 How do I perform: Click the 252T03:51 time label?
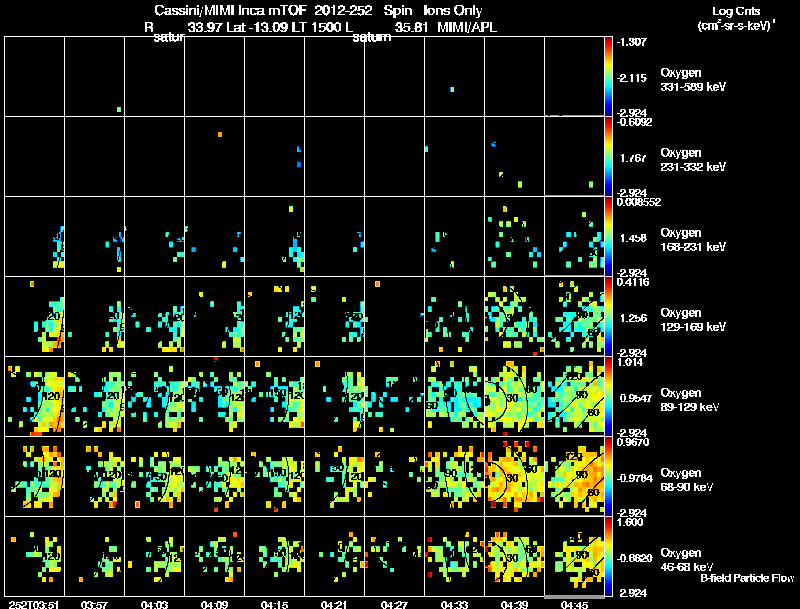pyautogui.click(x=34, y=604)
